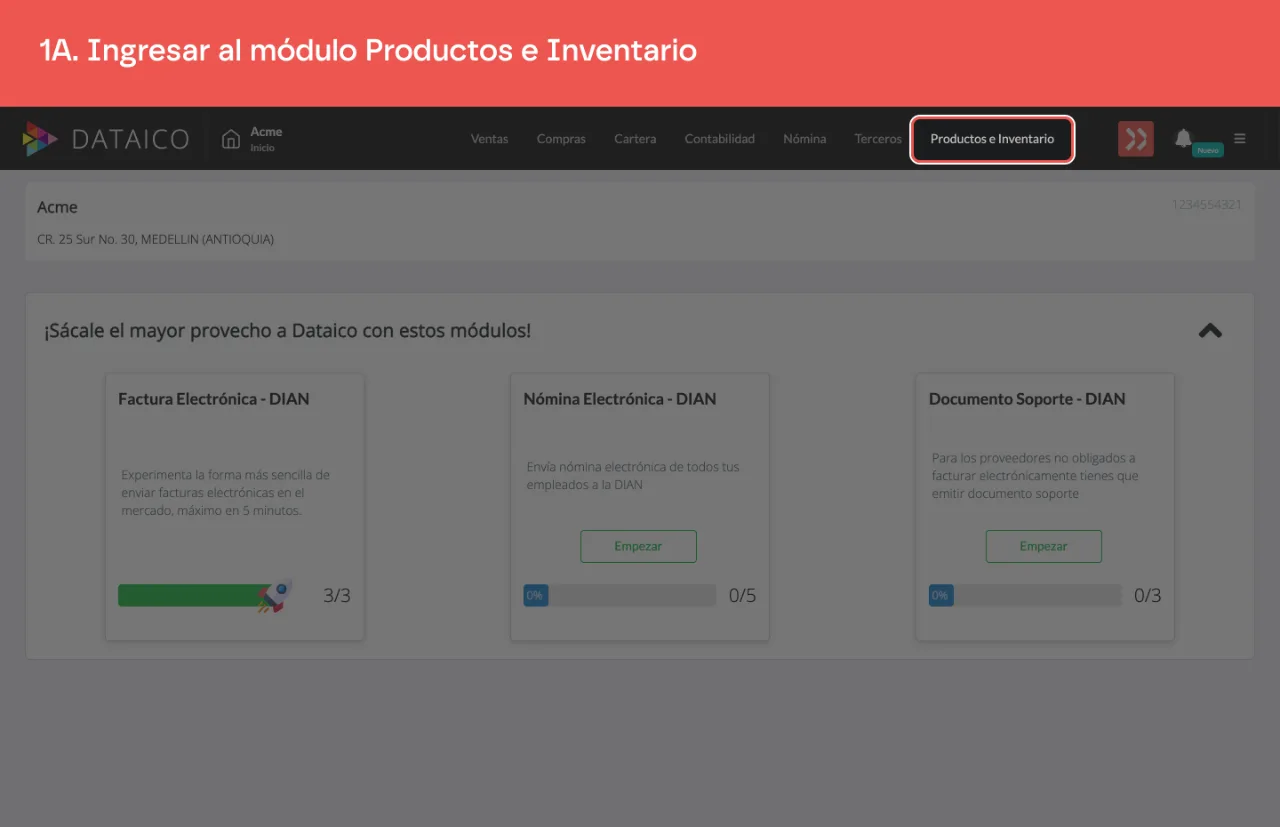The width and height of the screenshot is (1280, 827).
Task: Click the 0/3 progress count
Action: (x=1148, y=596)
